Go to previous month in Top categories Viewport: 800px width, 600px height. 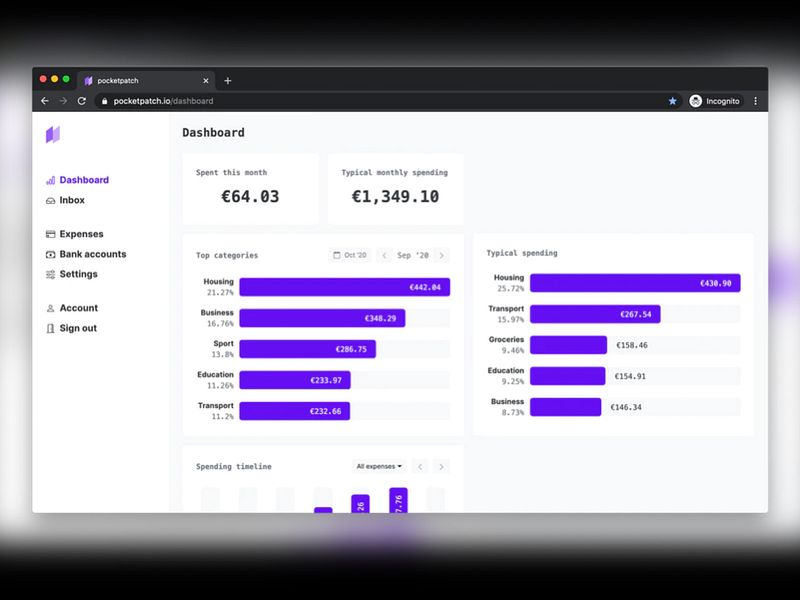(384, 255)
